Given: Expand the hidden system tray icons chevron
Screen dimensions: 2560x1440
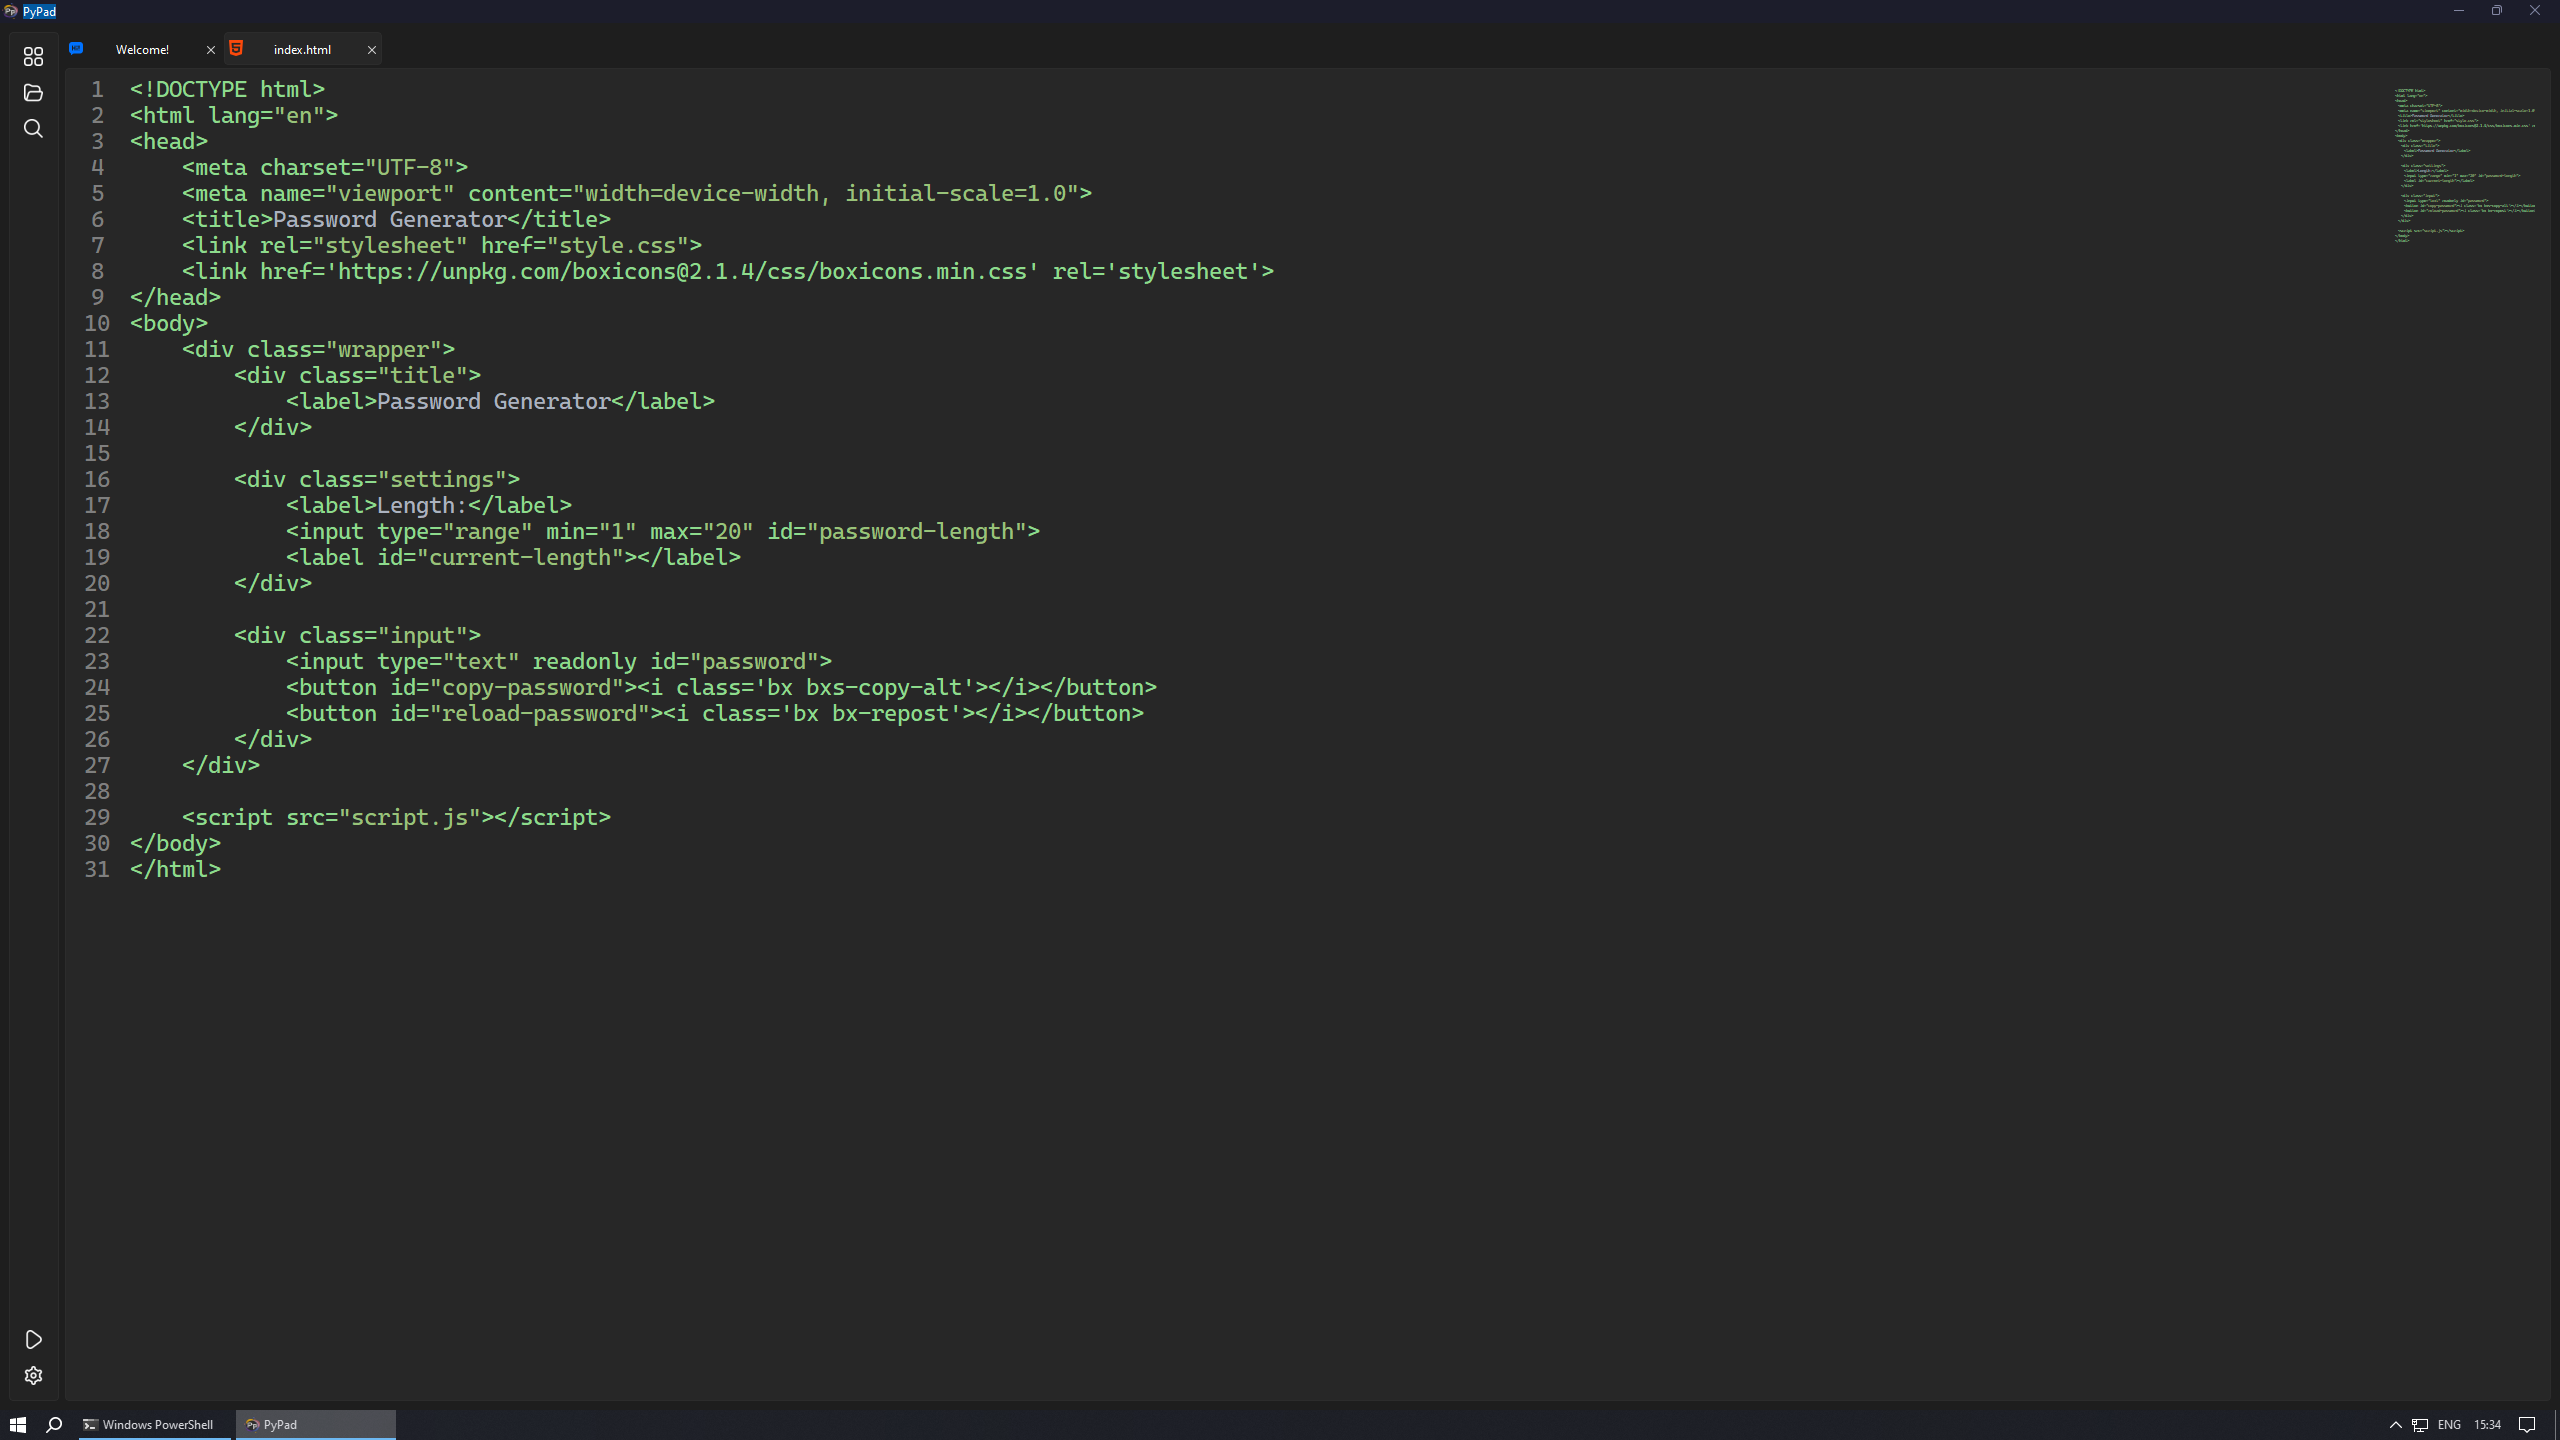Looking at the screenshot, I should [x=2395, y=1424].
